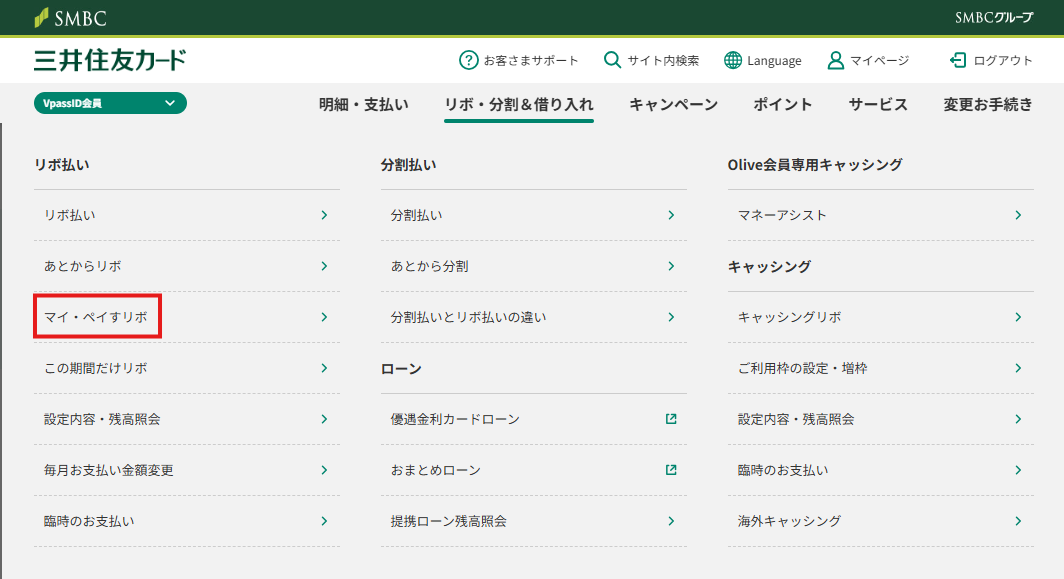Open the サービス menu
This screenshot has width=1064, height=579.
click(878, 104)
